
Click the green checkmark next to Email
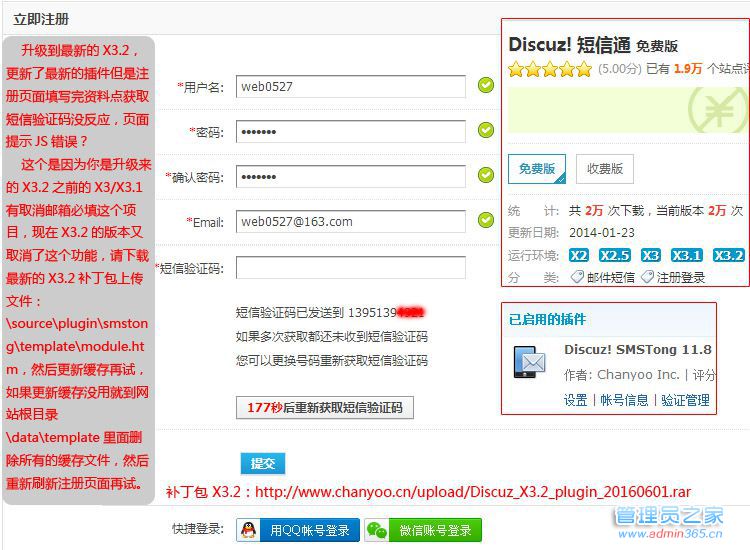click(486, 220)
